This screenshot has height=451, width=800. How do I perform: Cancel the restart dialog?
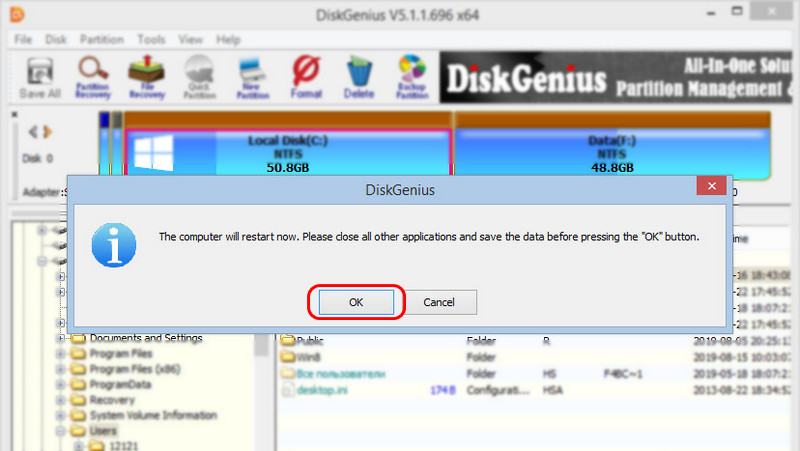click(439, 302)
